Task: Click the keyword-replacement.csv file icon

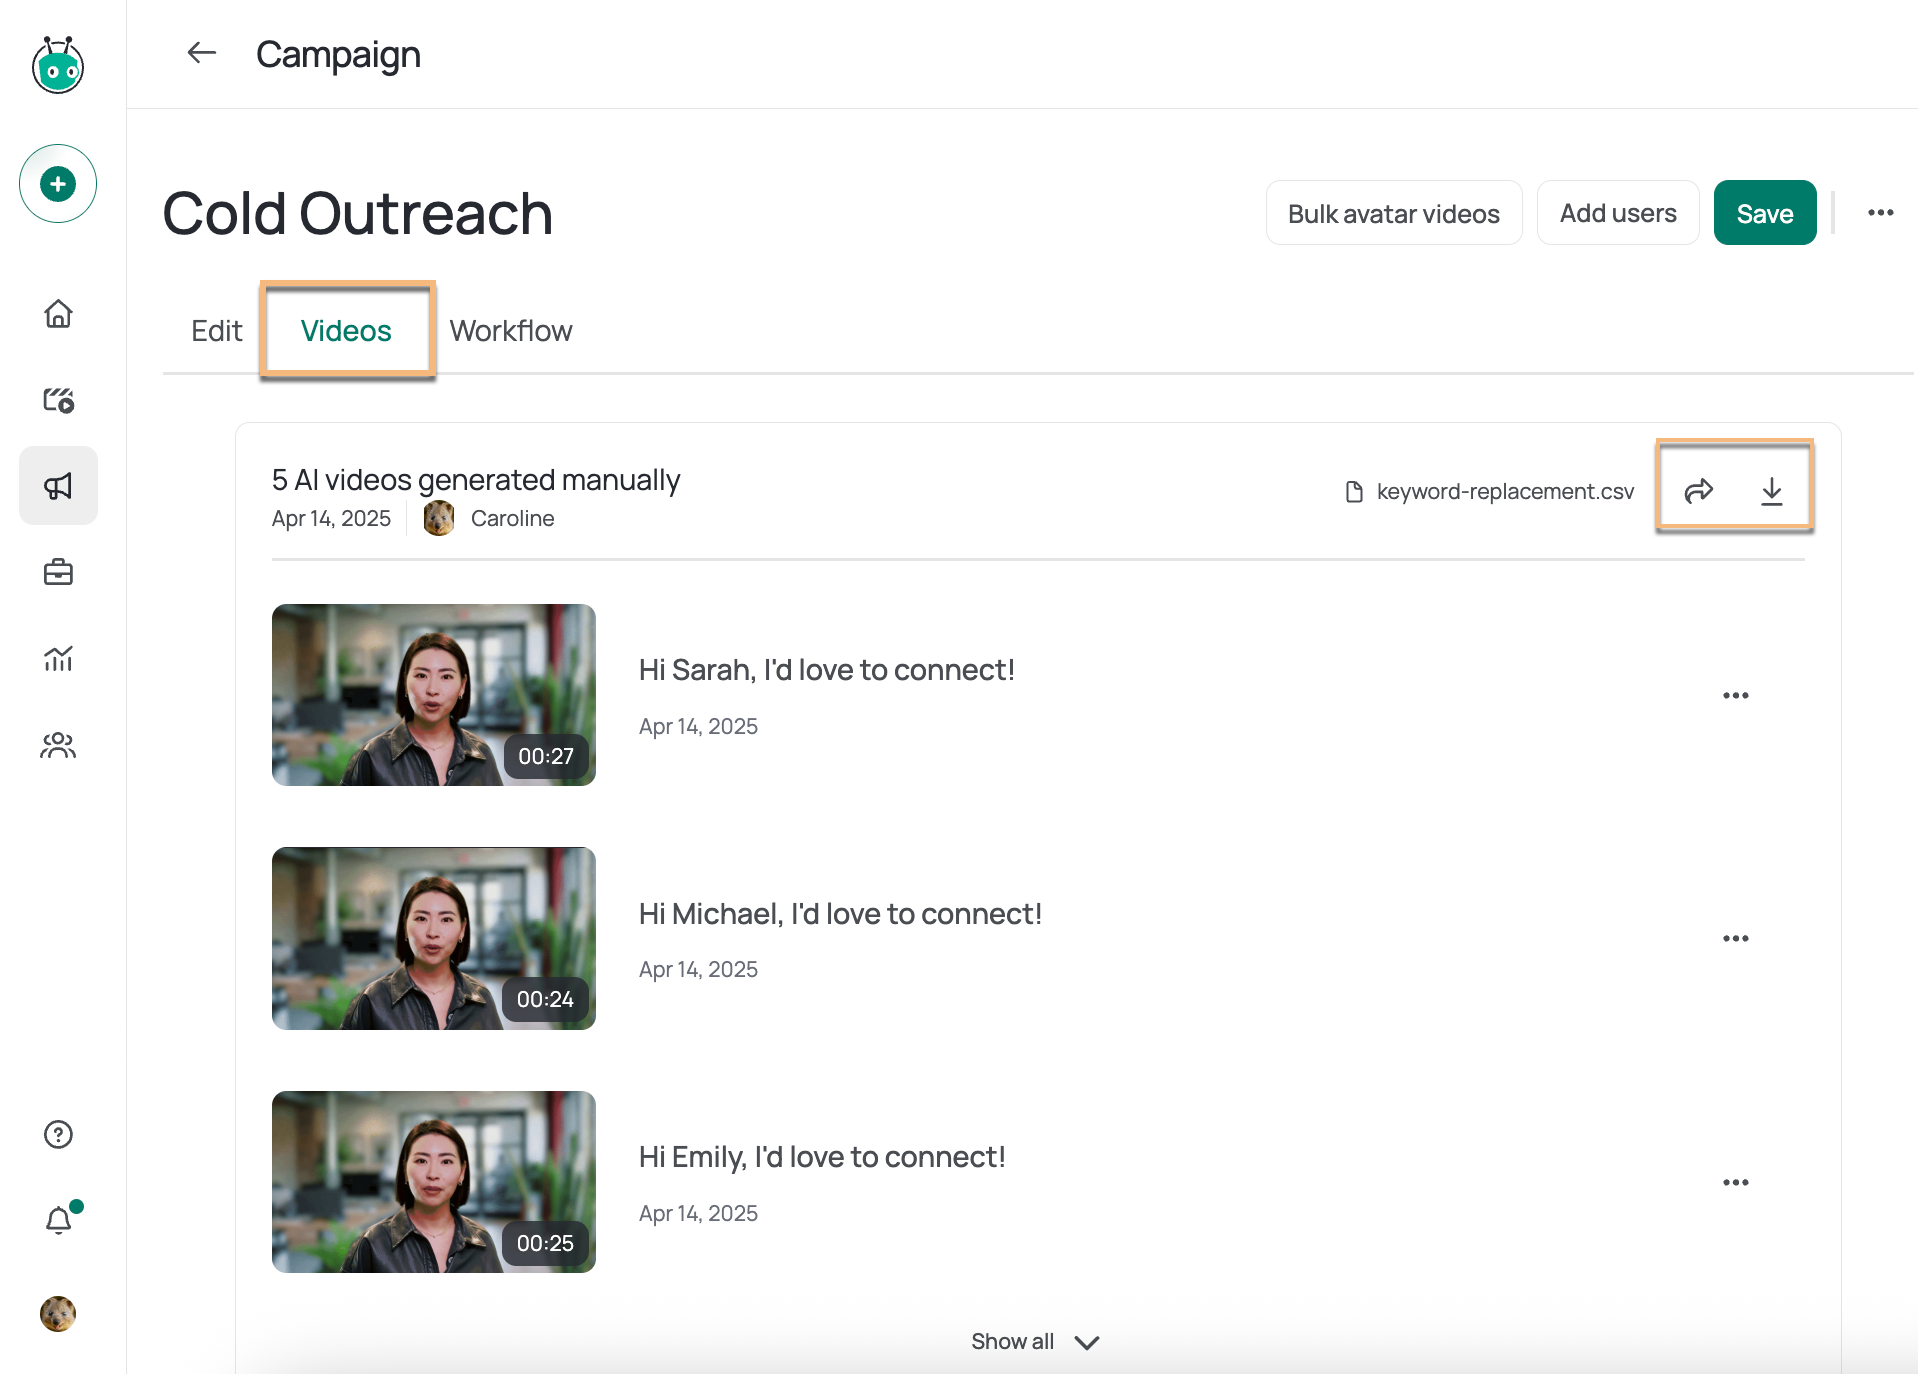Action: 1354,491
